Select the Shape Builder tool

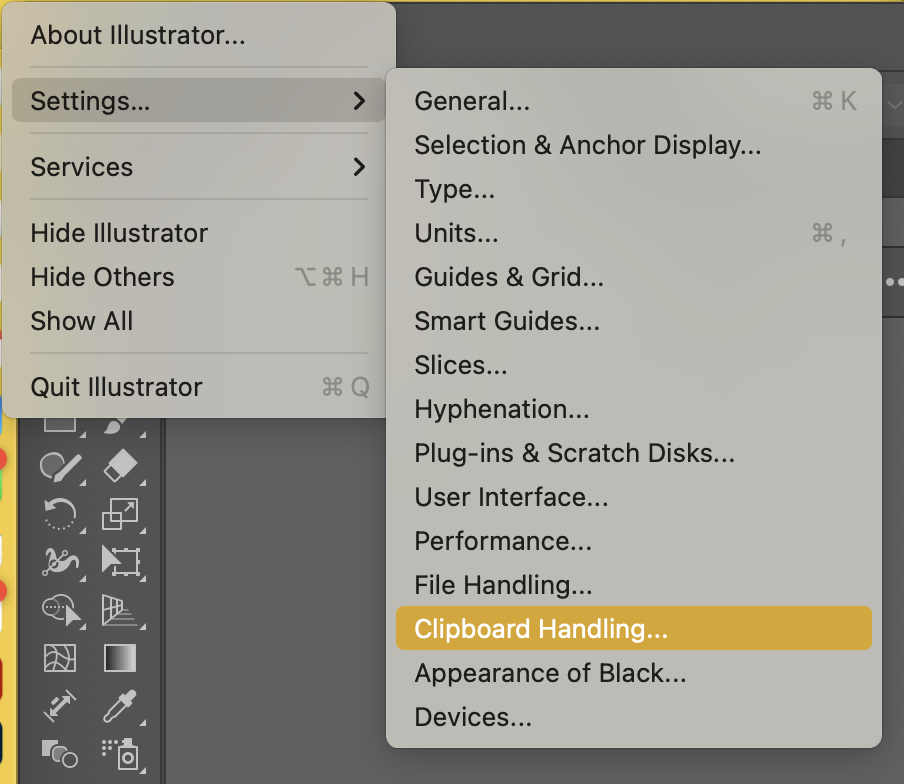(61, 610)
